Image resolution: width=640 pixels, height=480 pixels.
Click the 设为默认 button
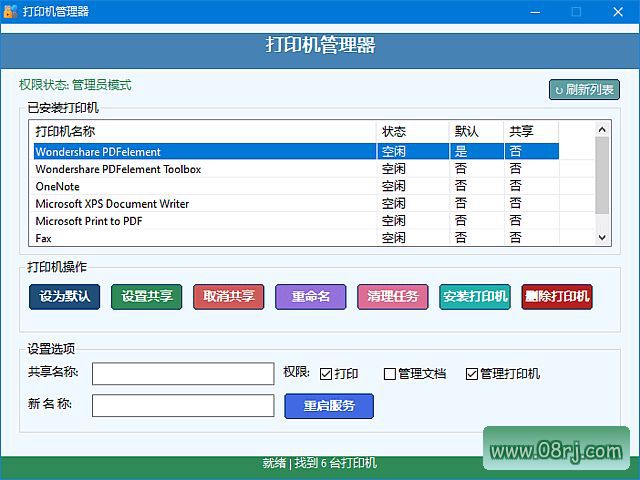[64, 296]
